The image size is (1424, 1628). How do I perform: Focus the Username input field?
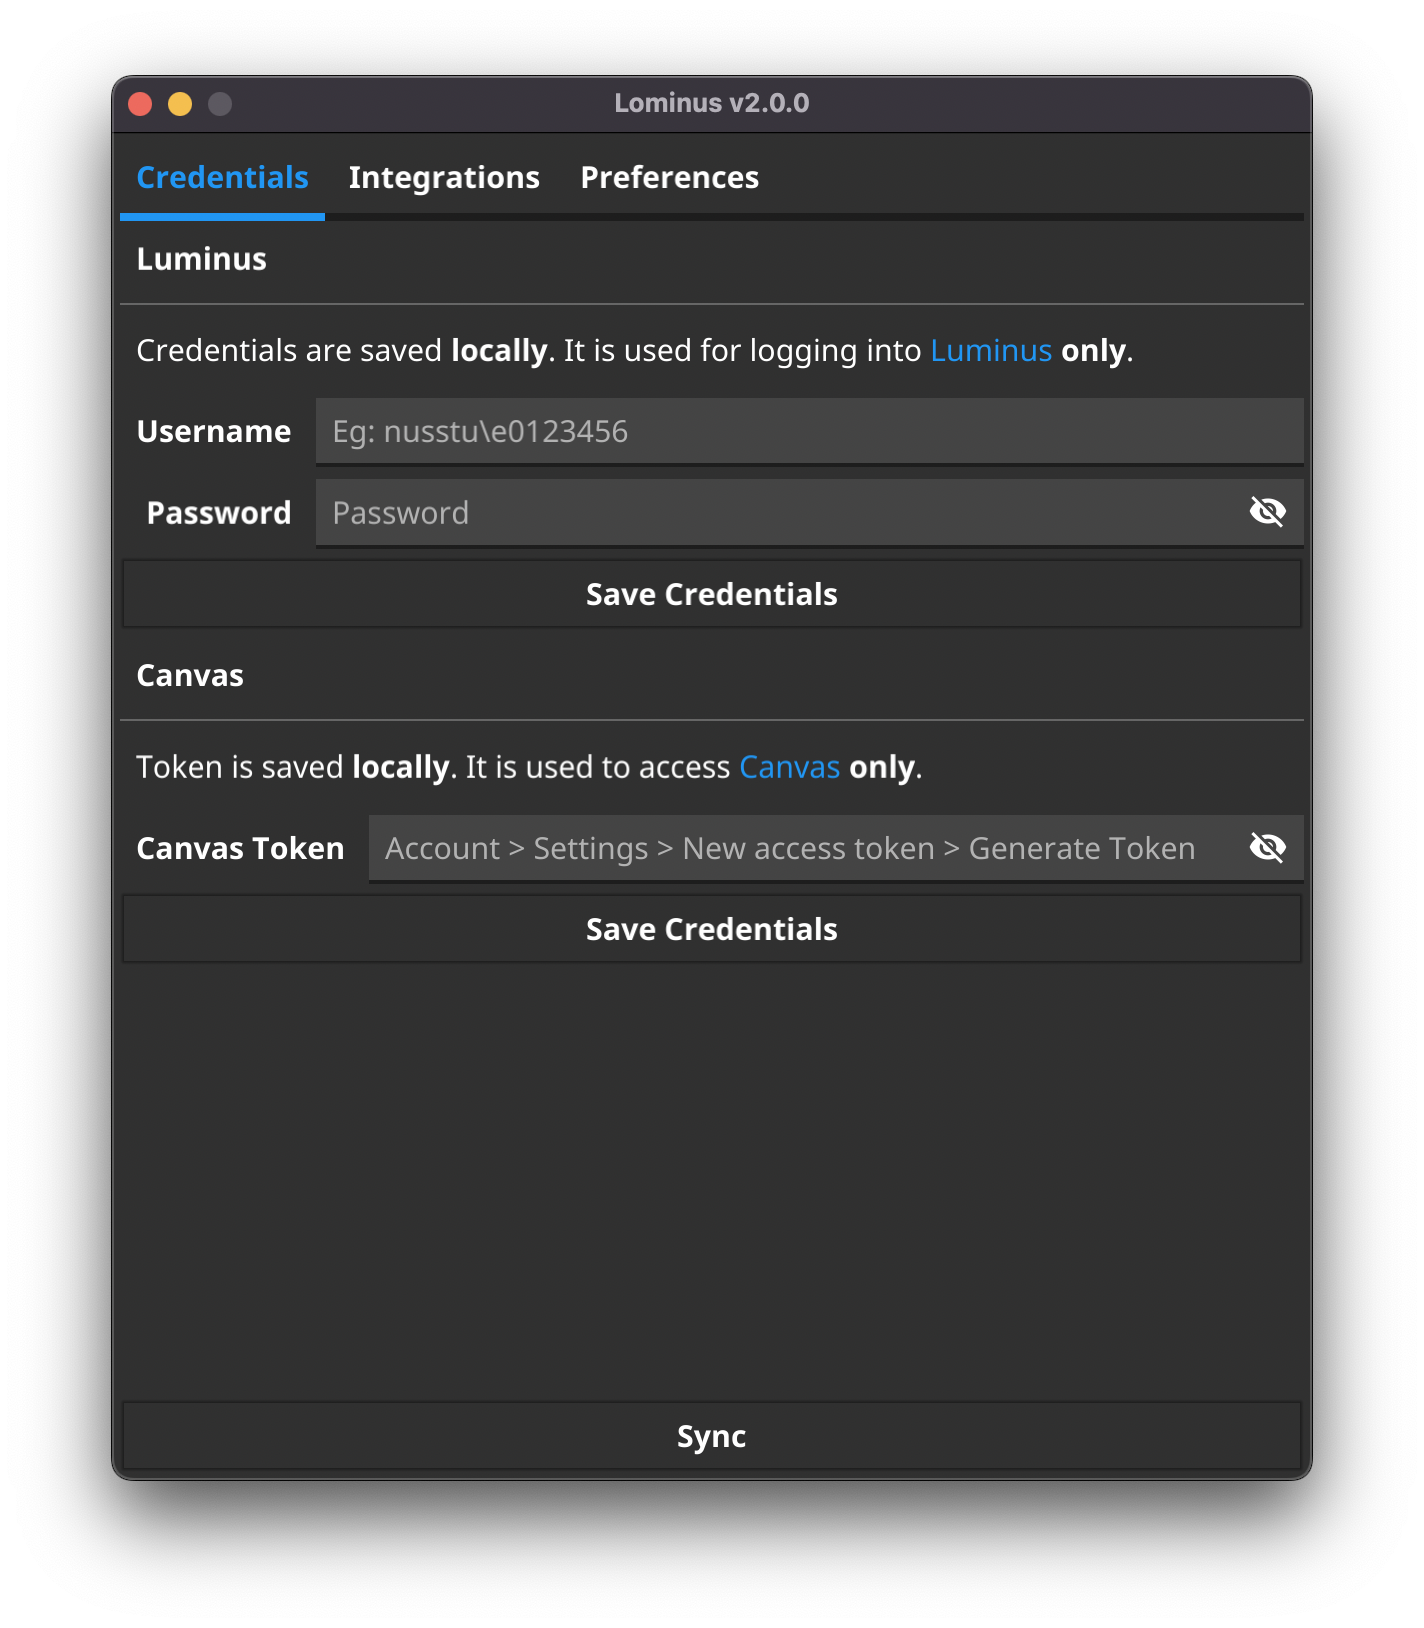809,431
